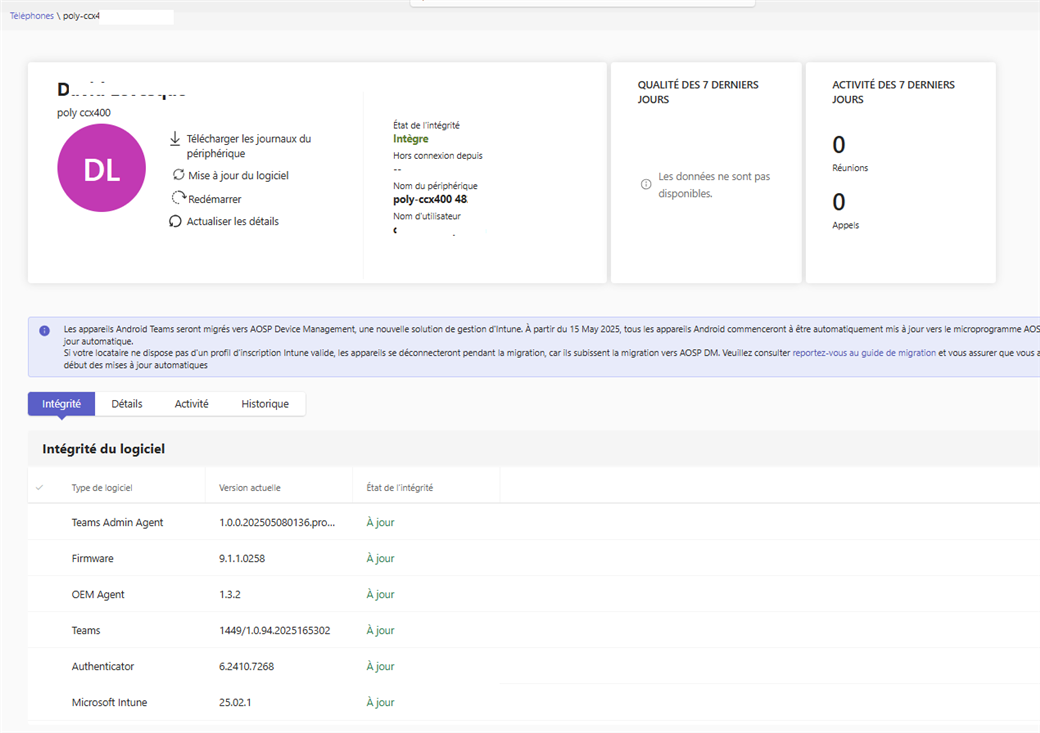This screenshot has width=1040, height=733.
Task: Click the refresh details circular icon
Action: pos(175,221)
